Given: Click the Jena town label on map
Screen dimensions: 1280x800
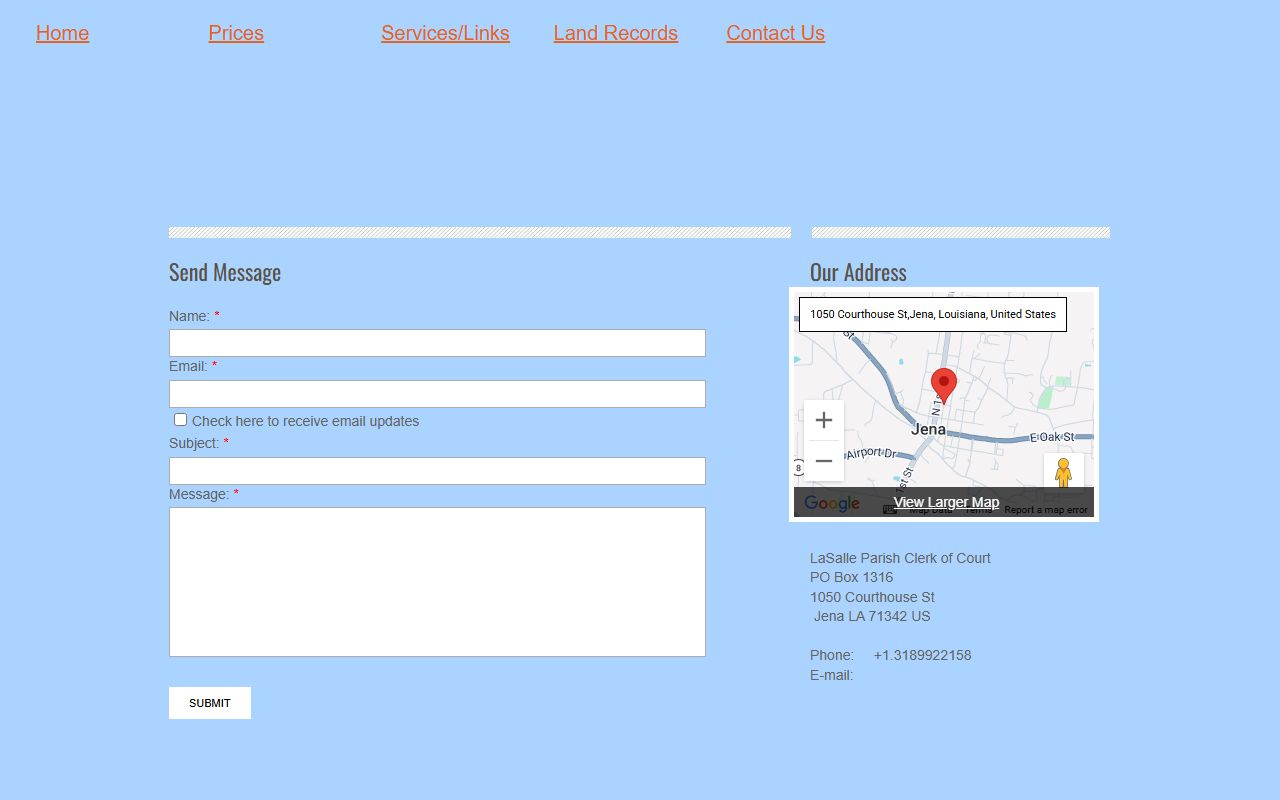Looking at the screenshot, I should (x=928, y=429).
